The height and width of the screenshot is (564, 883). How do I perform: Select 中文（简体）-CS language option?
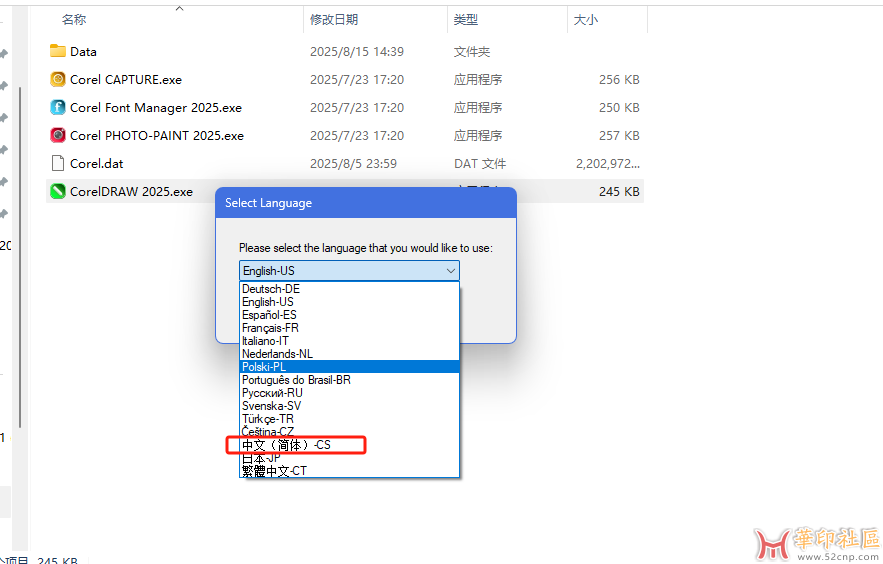point(349,445)
